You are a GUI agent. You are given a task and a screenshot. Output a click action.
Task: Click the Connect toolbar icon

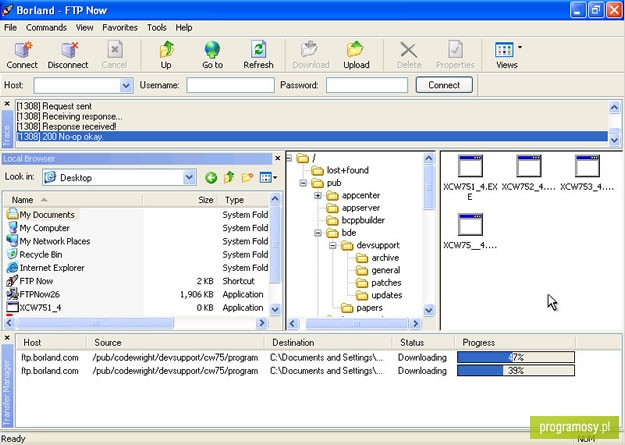click(x=22, y=55)
